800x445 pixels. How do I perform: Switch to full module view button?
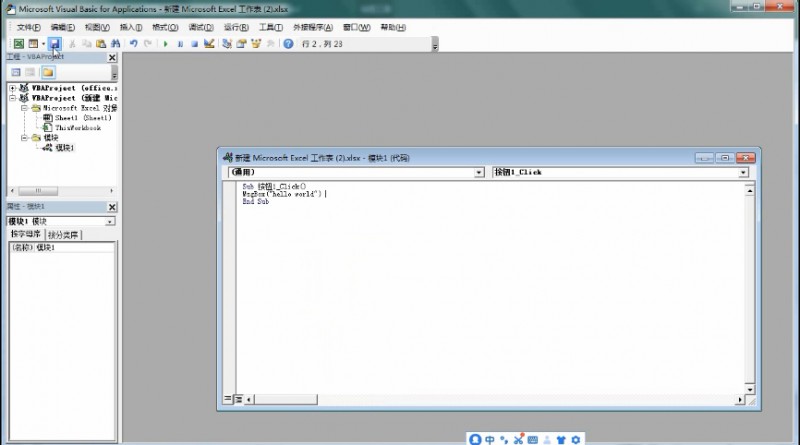pos(238,399)
